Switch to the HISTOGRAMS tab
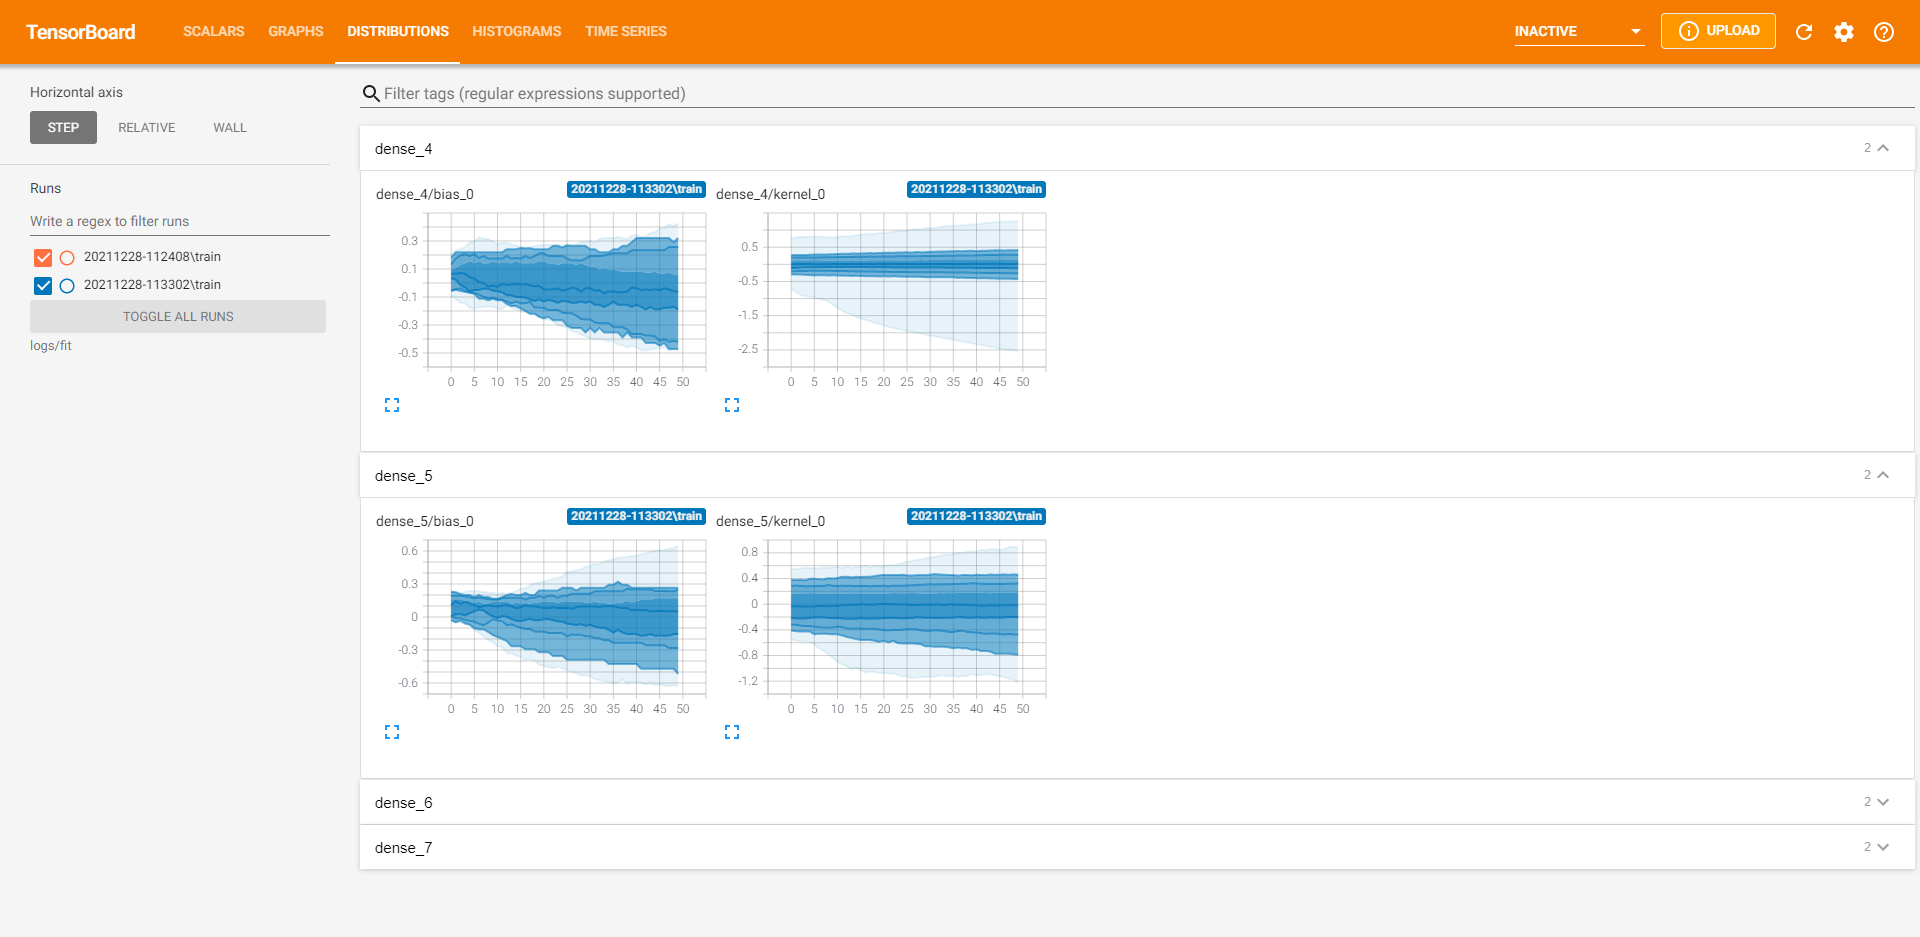This screenshot has width=1920, height=937. (517, 31)
